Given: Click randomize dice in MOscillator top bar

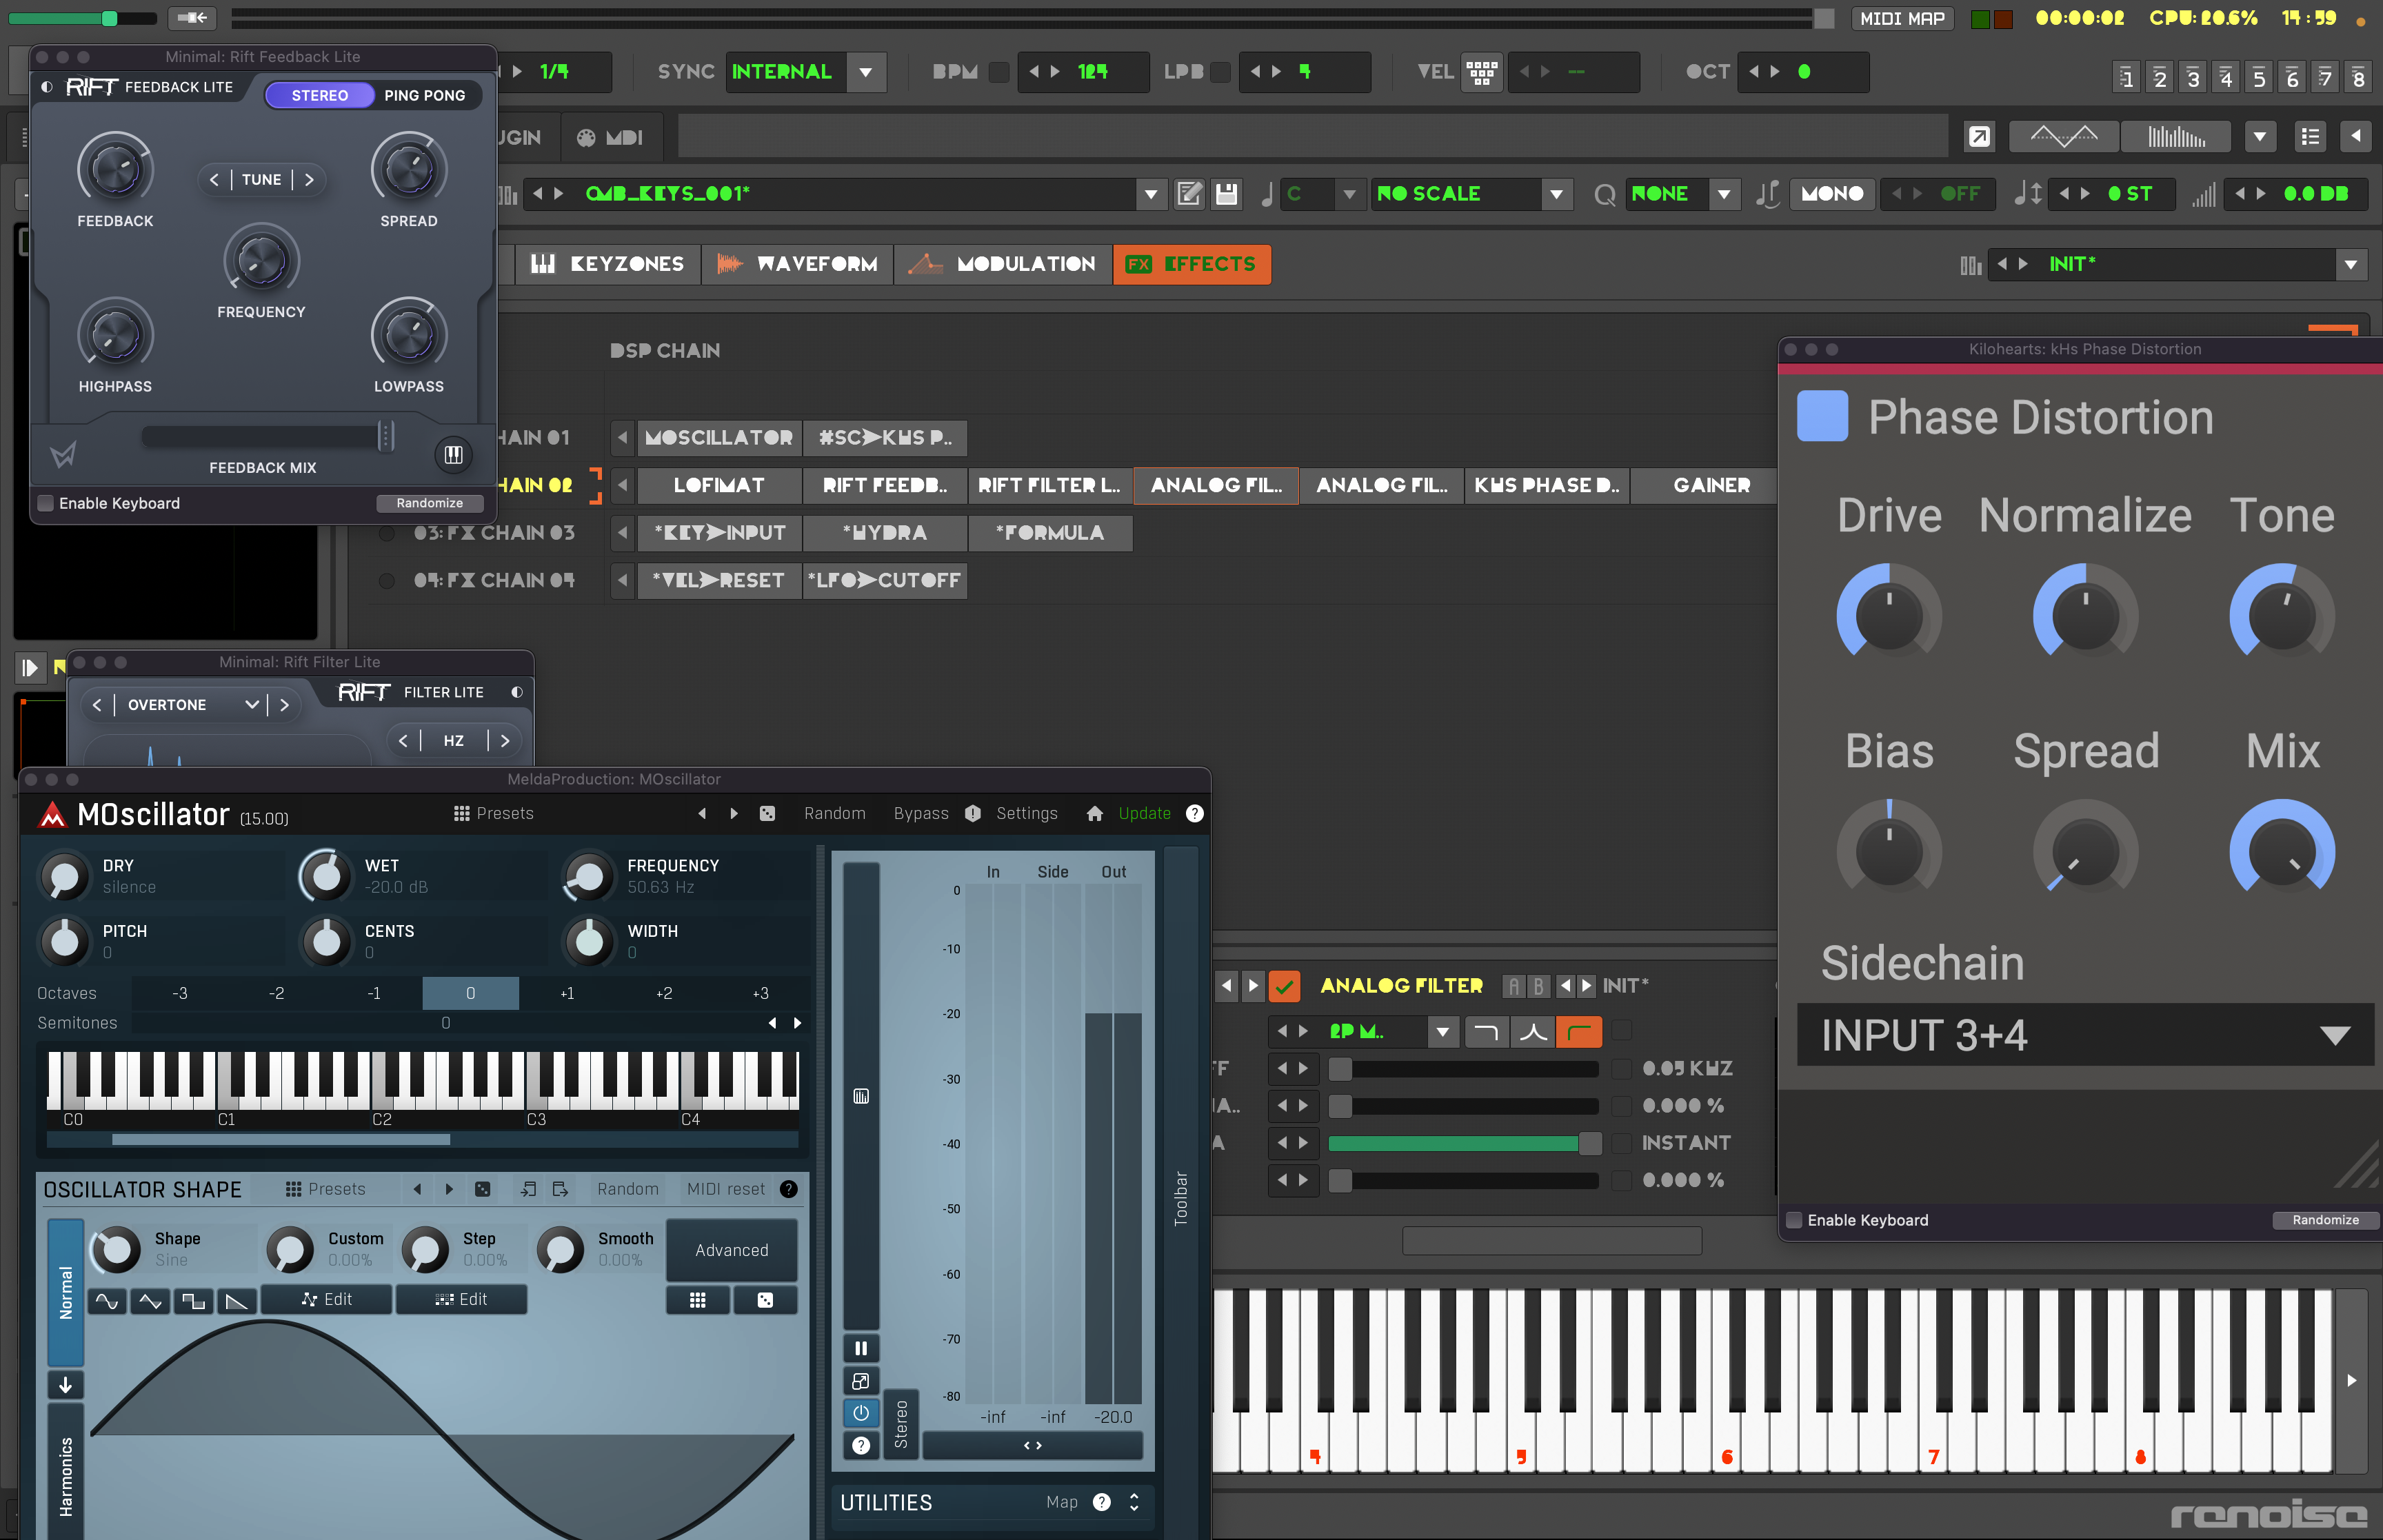Looking at the screenshot, I should 767,813.
